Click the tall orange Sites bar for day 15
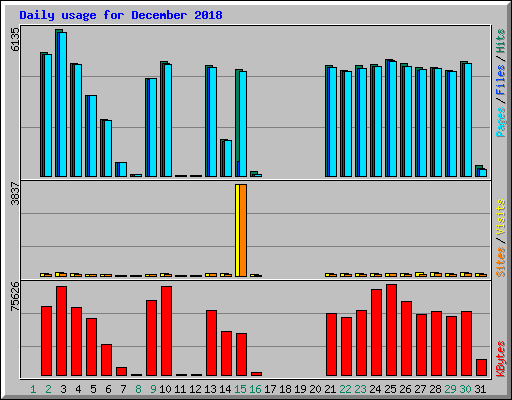 [243, 230]
